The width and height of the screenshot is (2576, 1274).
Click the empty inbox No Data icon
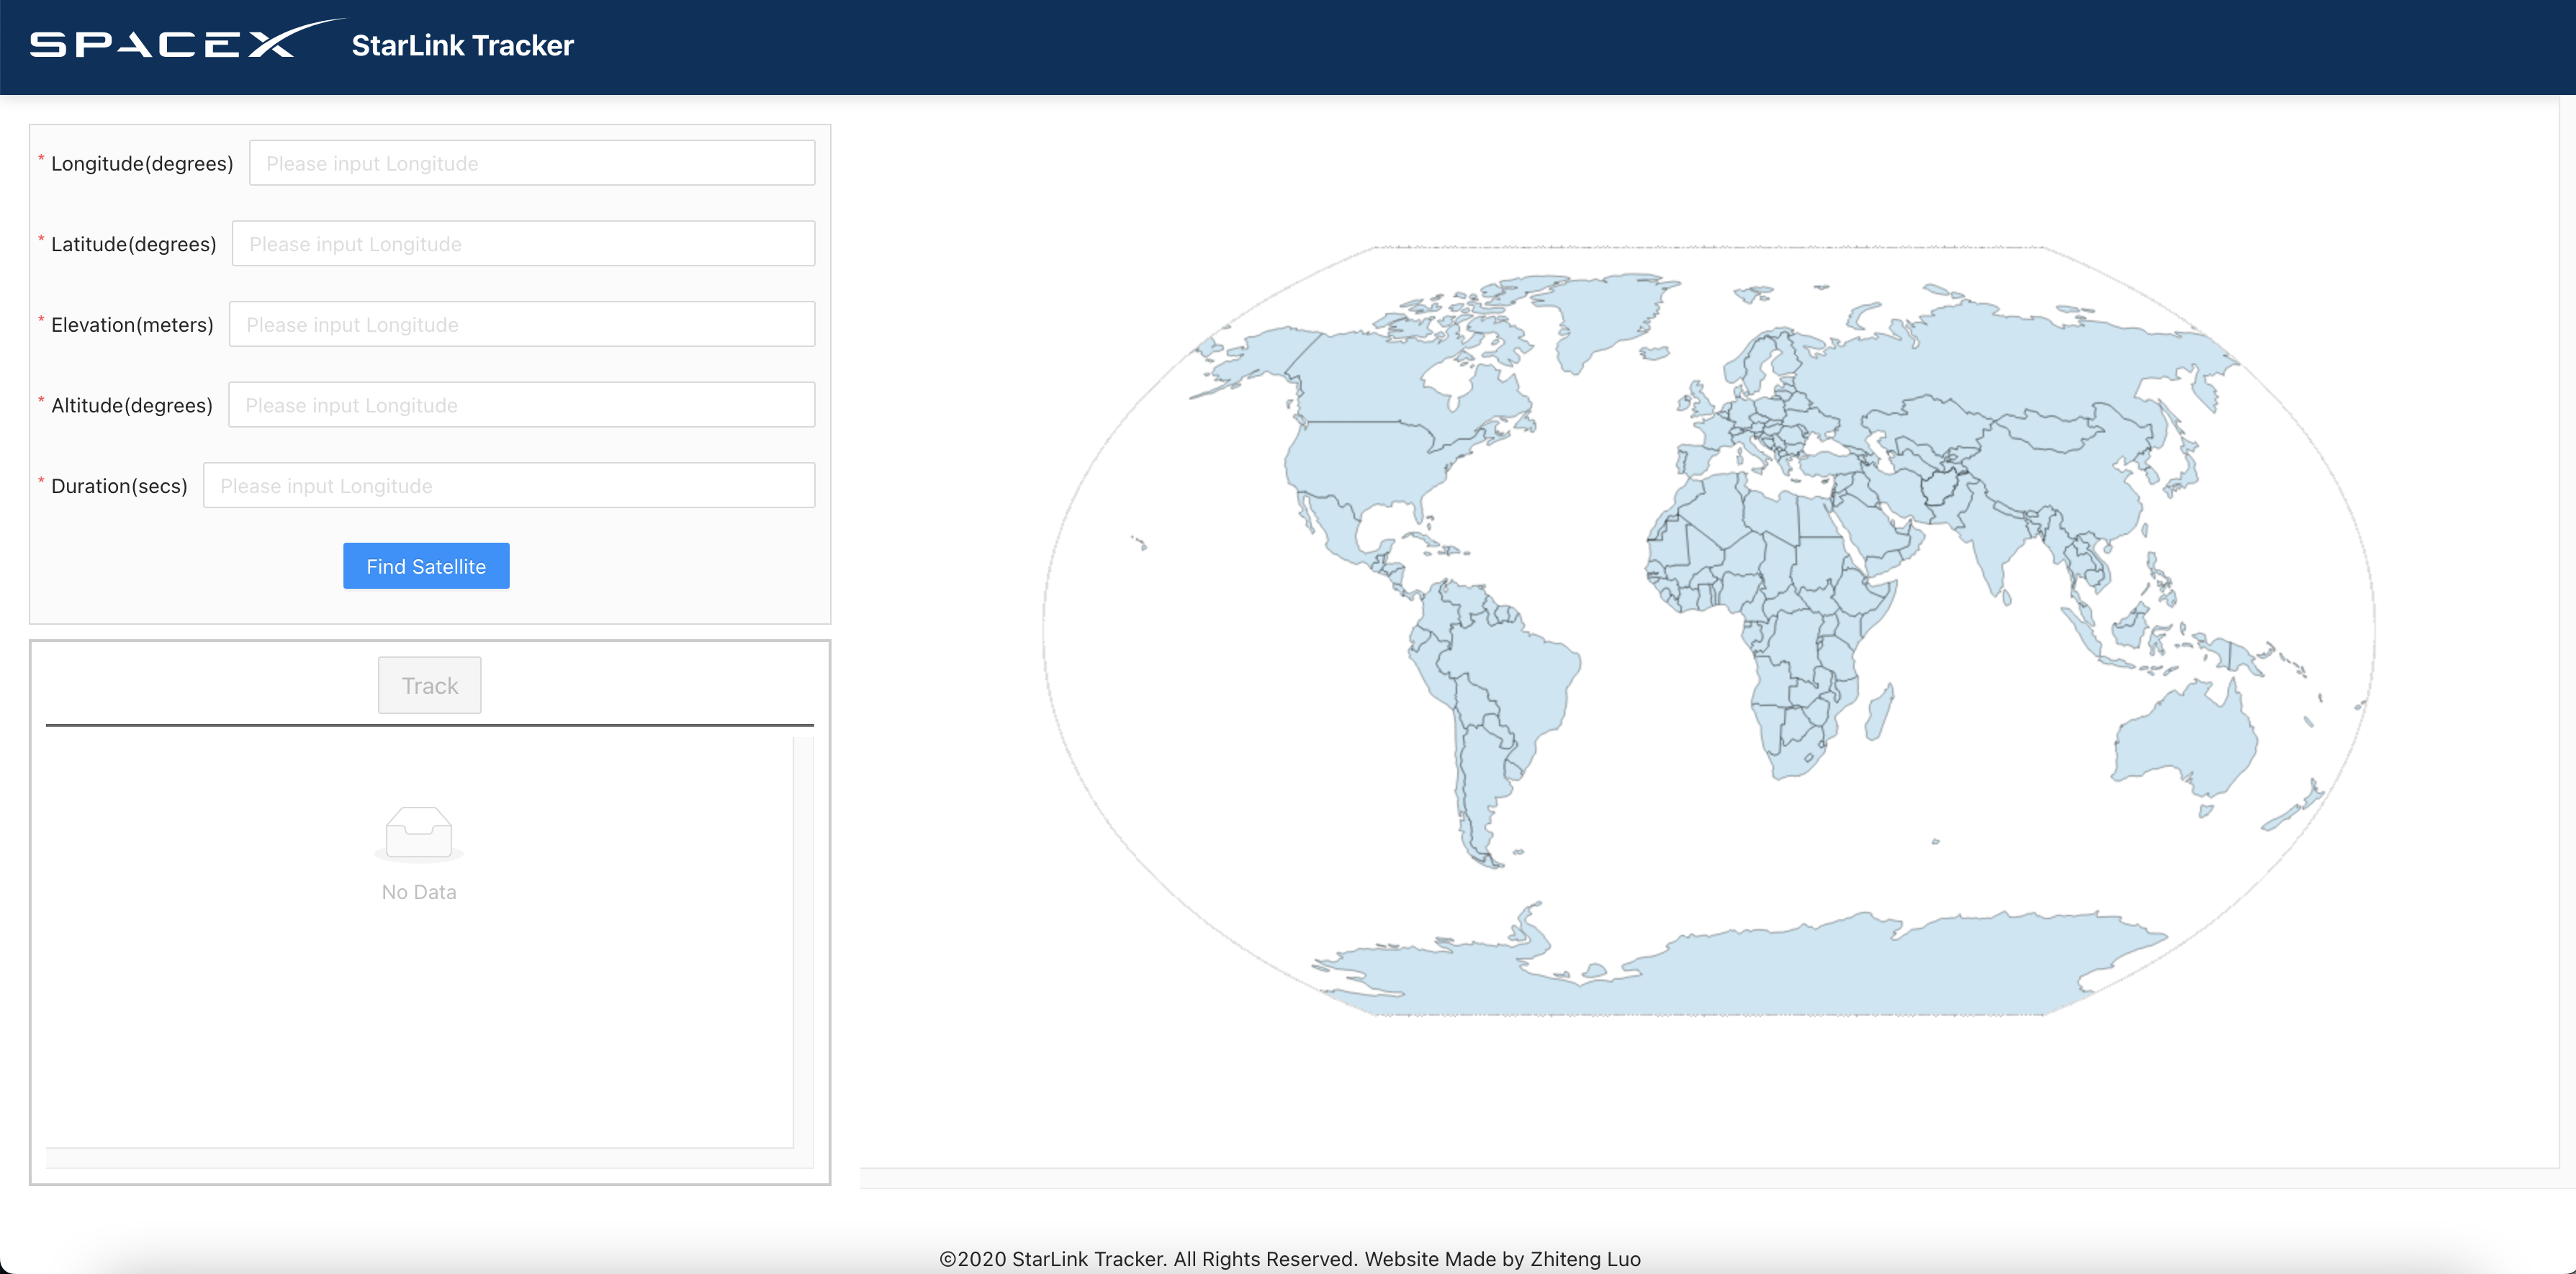(x=419, y=833)
